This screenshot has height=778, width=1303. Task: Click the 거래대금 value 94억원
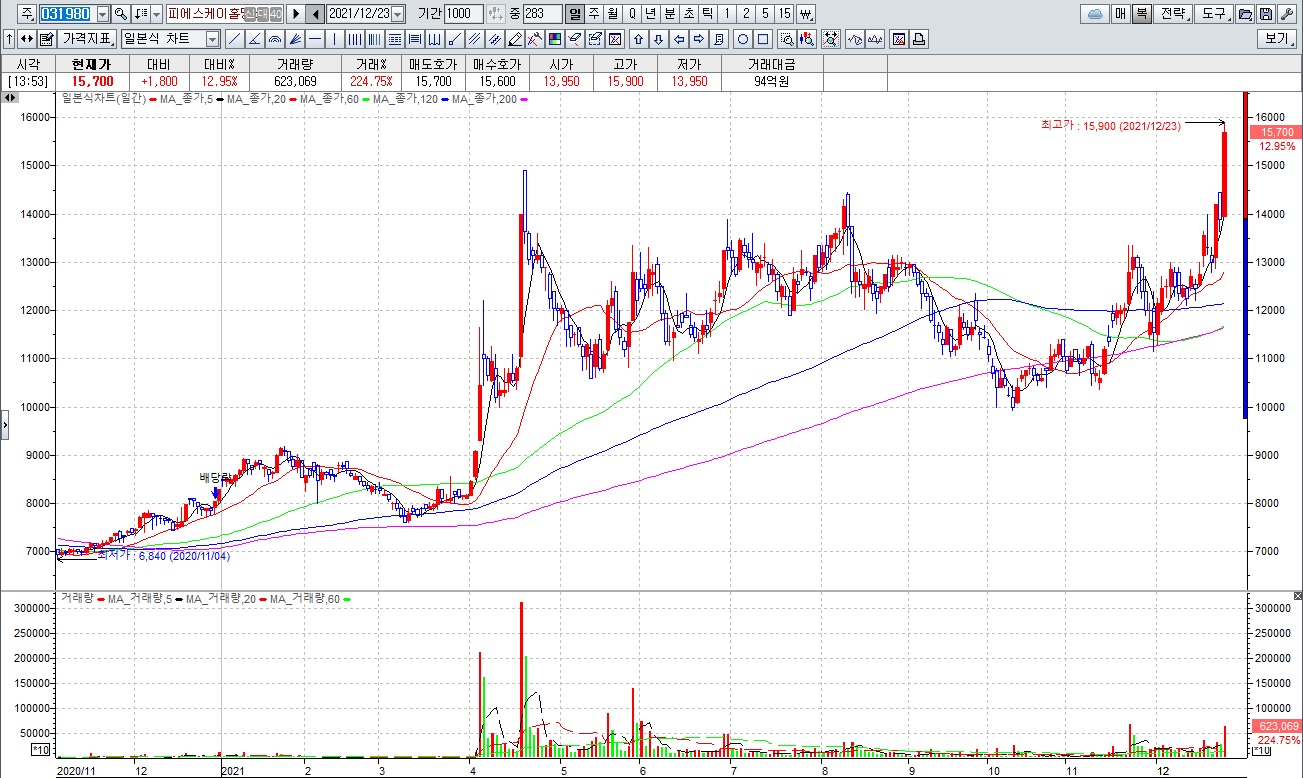click(x=771, y=81)
